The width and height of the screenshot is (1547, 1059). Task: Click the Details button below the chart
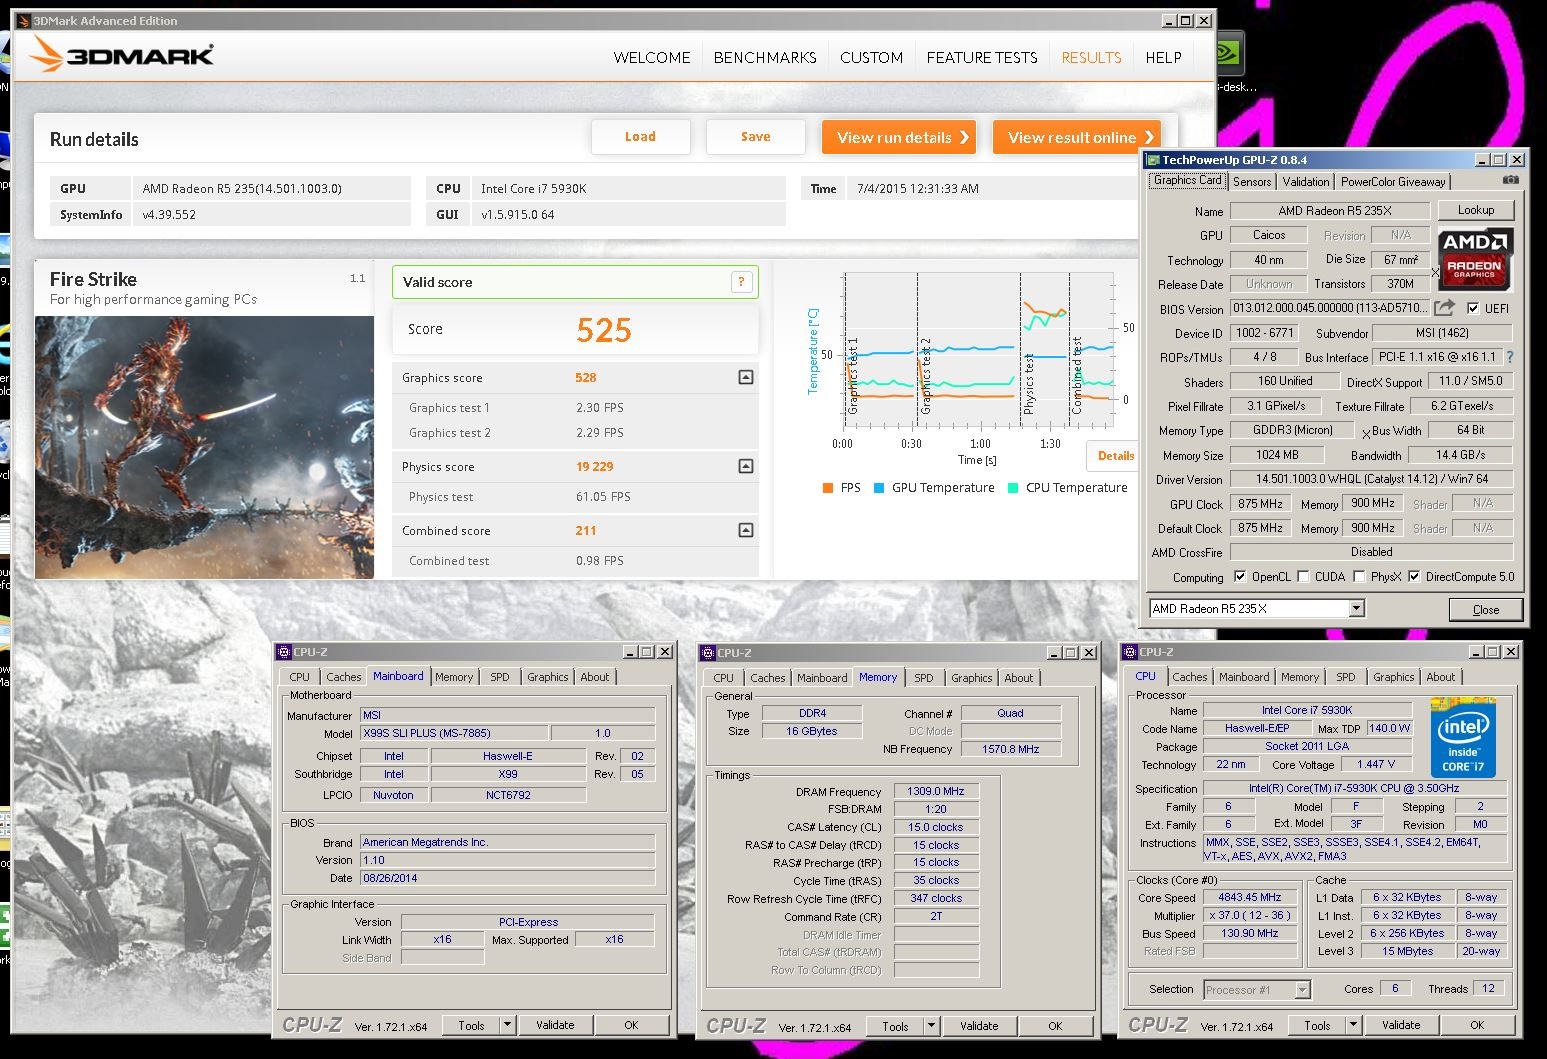(1113, 455)
